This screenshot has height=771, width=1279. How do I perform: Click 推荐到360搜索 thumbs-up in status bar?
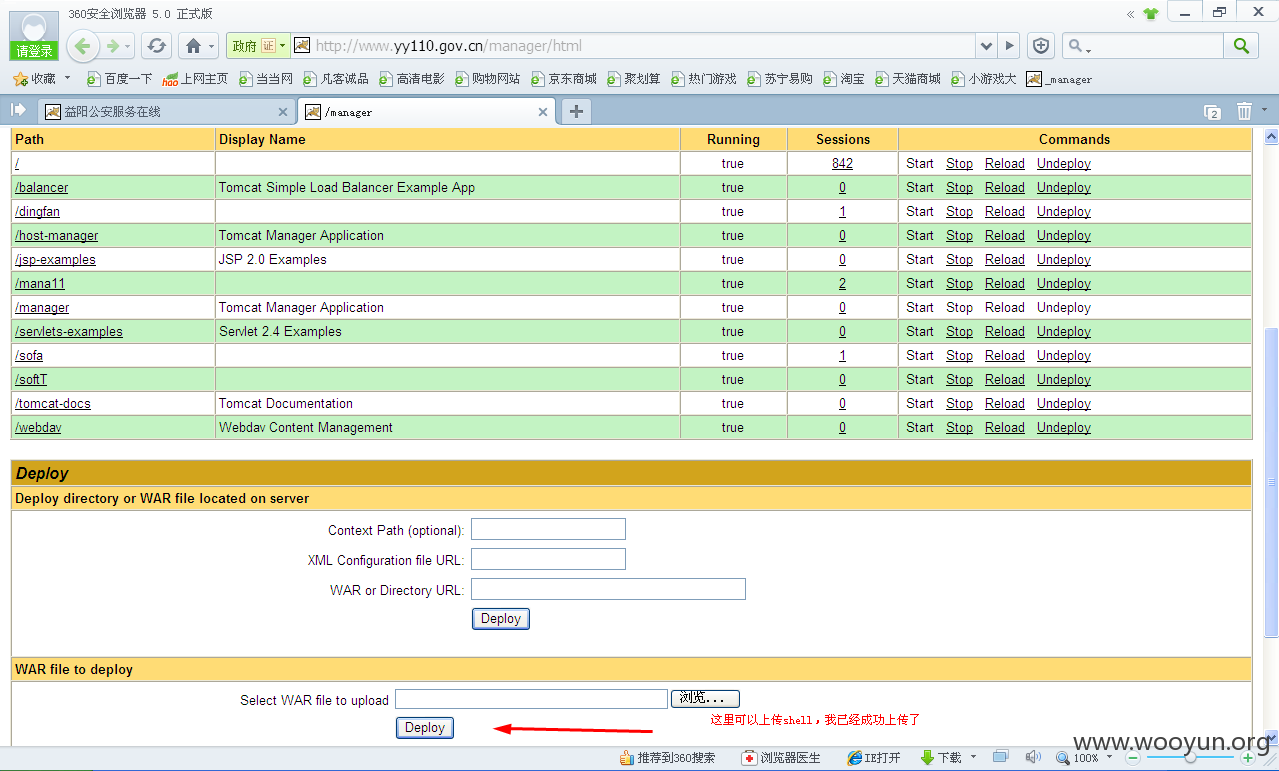pyautogui.click(x=667, y=758)
